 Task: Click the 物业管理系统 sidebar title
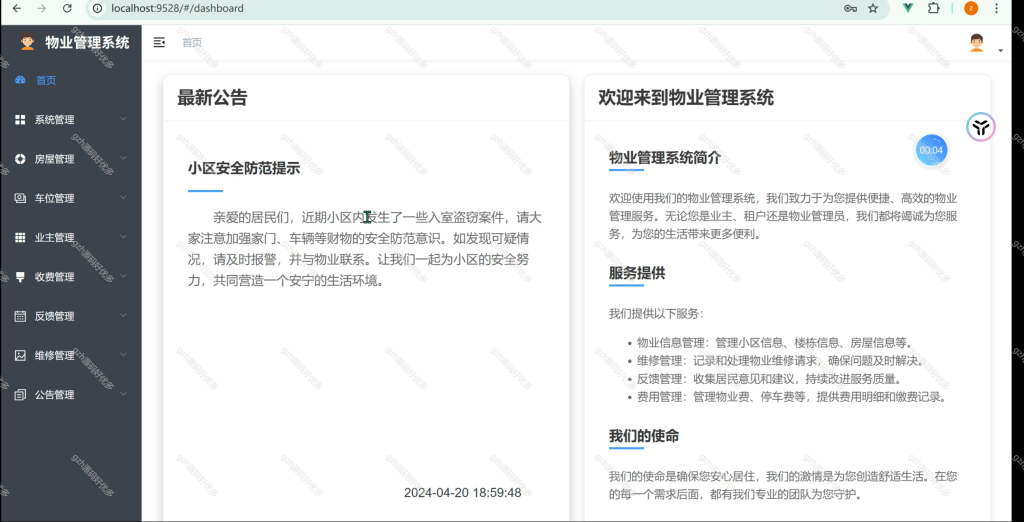[87, 42]
